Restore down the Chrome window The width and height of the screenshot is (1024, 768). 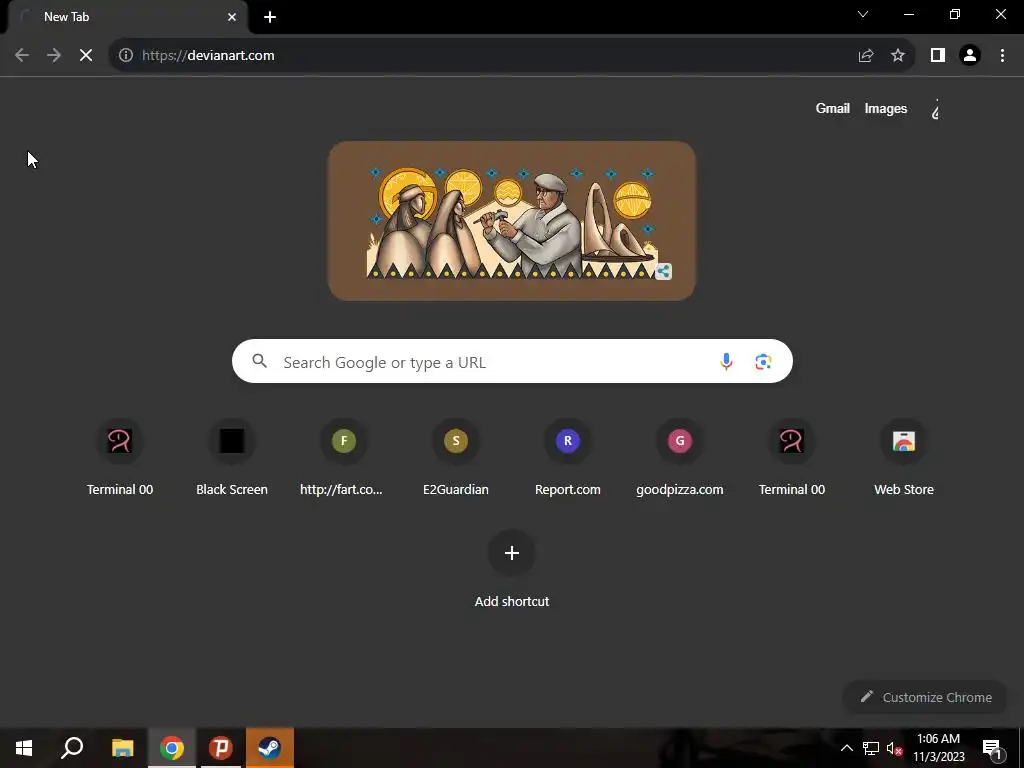(955, 14)
